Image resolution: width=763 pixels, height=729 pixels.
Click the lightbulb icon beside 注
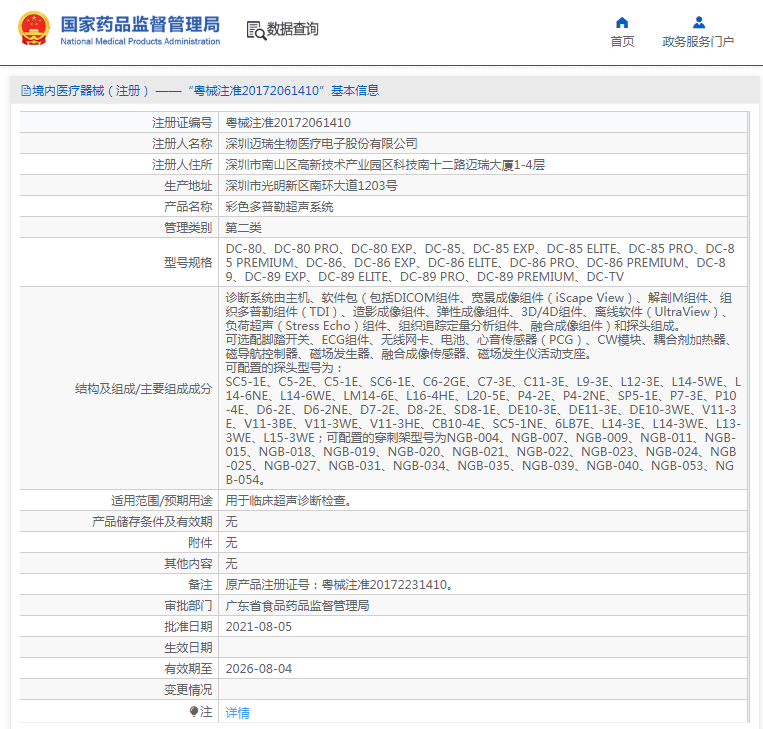pos(194,711)
